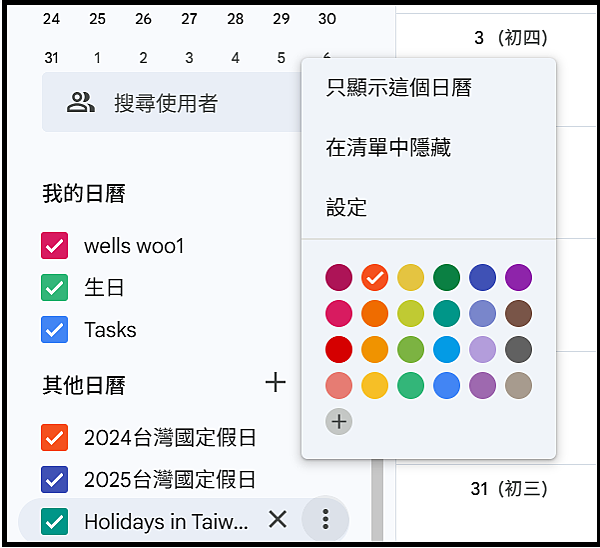Add other calendar using plus icon
Viewport: 600px width, 548px height.
click(x=276, y=382)
